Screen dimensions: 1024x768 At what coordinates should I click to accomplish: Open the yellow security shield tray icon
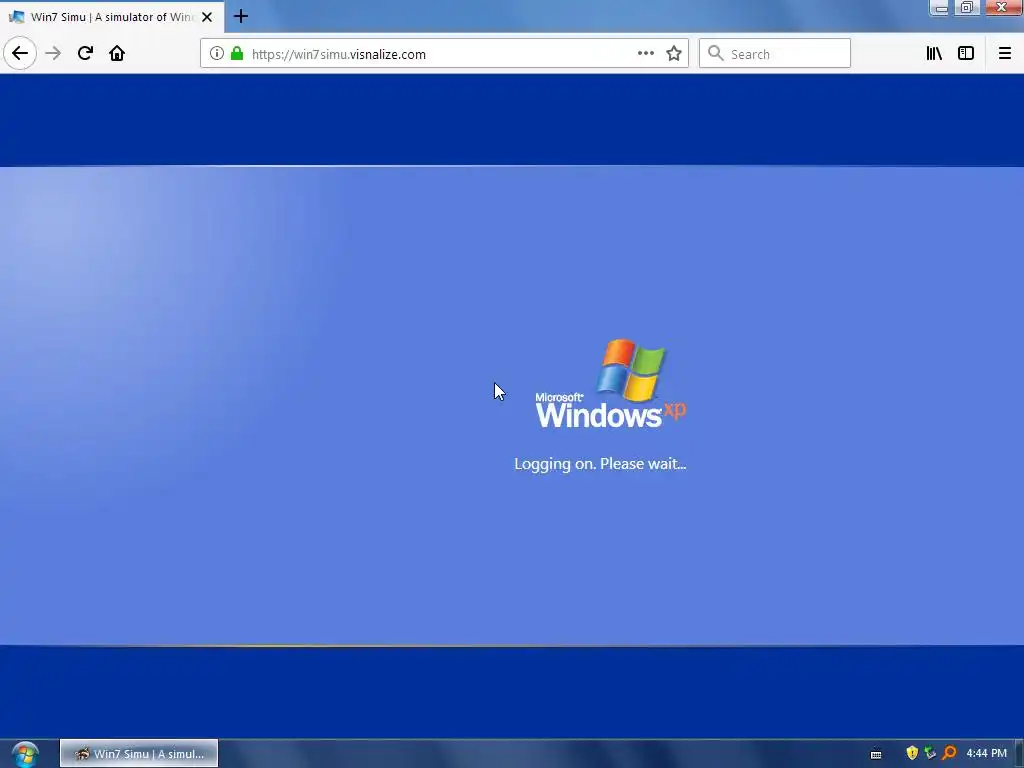[912, 753]
